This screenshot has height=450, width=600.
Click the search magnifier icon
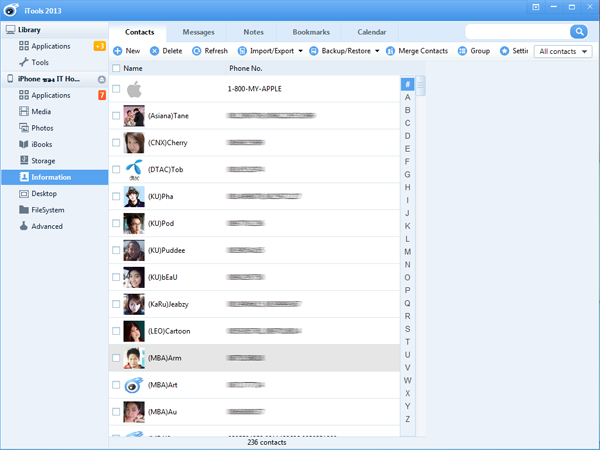(578, 32)
